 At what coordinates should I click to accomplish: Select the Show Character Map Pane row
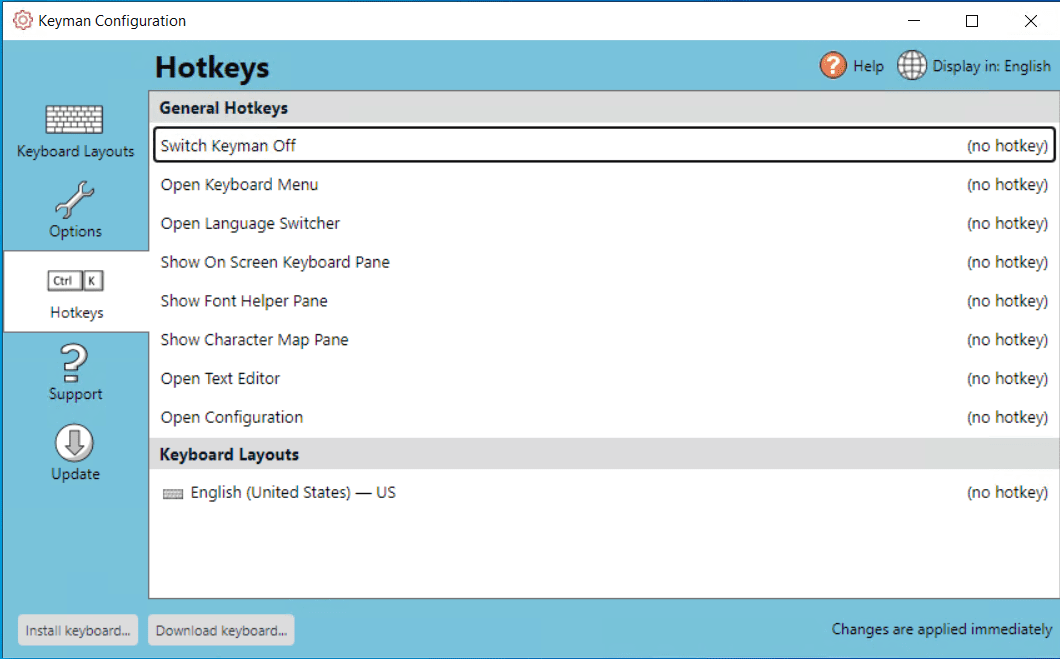point(604,339)
